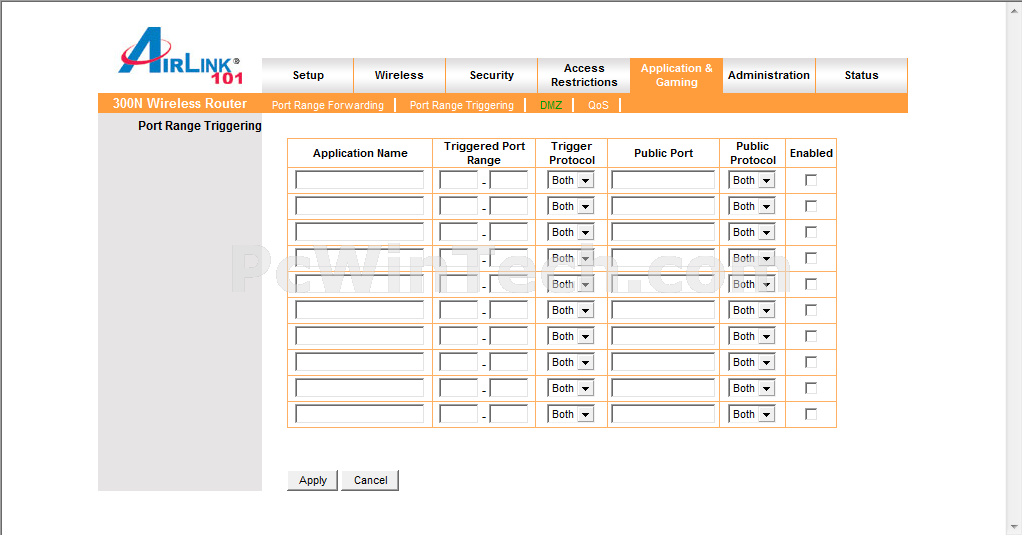Open the Port Range Forwarding sub-page
Screen dimensions: 1022x535
pos(328,105)
